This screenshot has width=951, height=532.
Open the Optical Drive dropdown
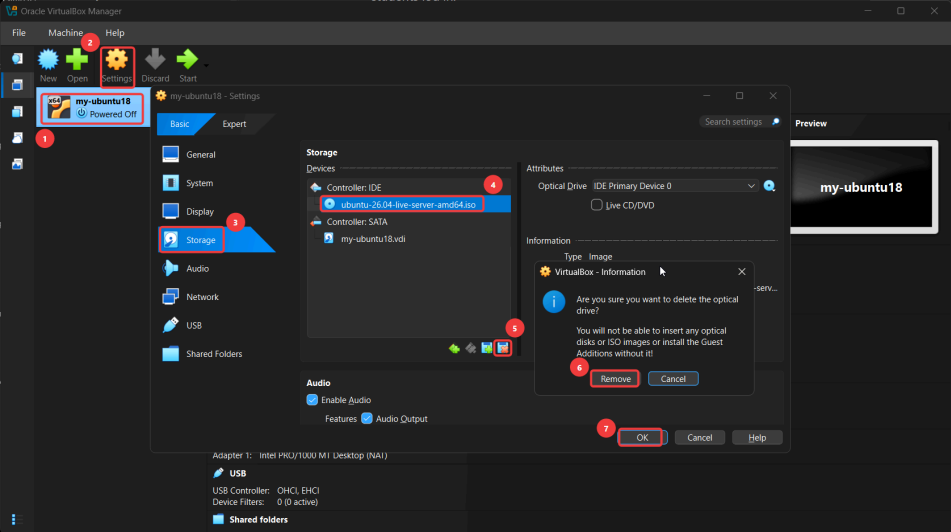coord(674,186)
